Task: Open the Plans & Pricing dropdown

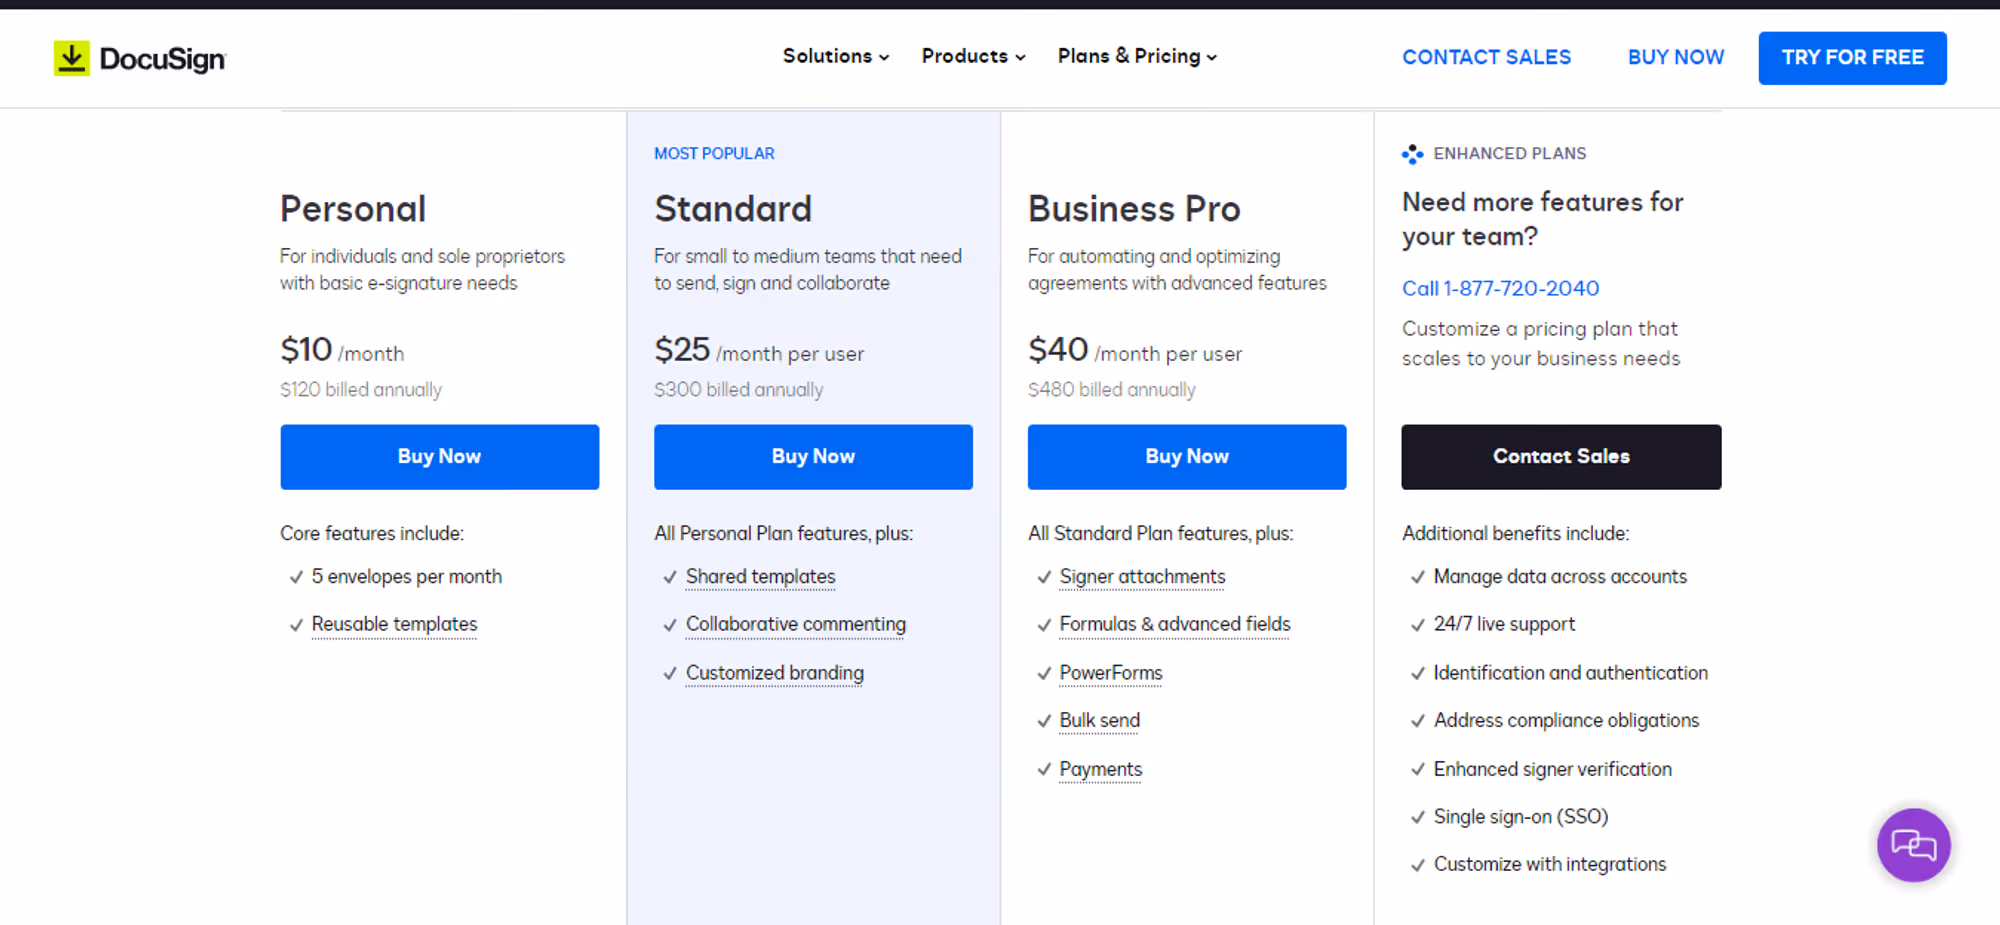Action: (1137, 56)
